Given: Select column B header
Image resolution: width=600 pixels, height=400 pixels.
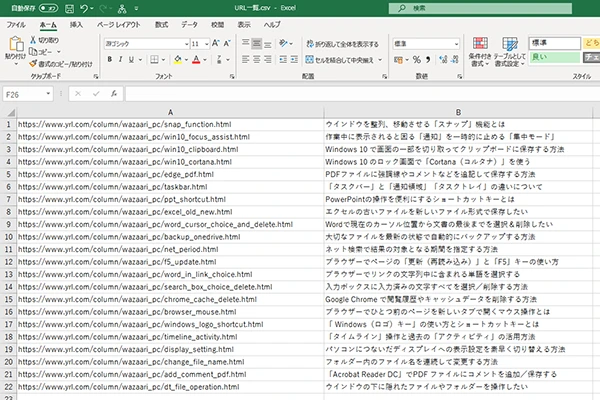Looking at the screenshot, I should 458,113.
